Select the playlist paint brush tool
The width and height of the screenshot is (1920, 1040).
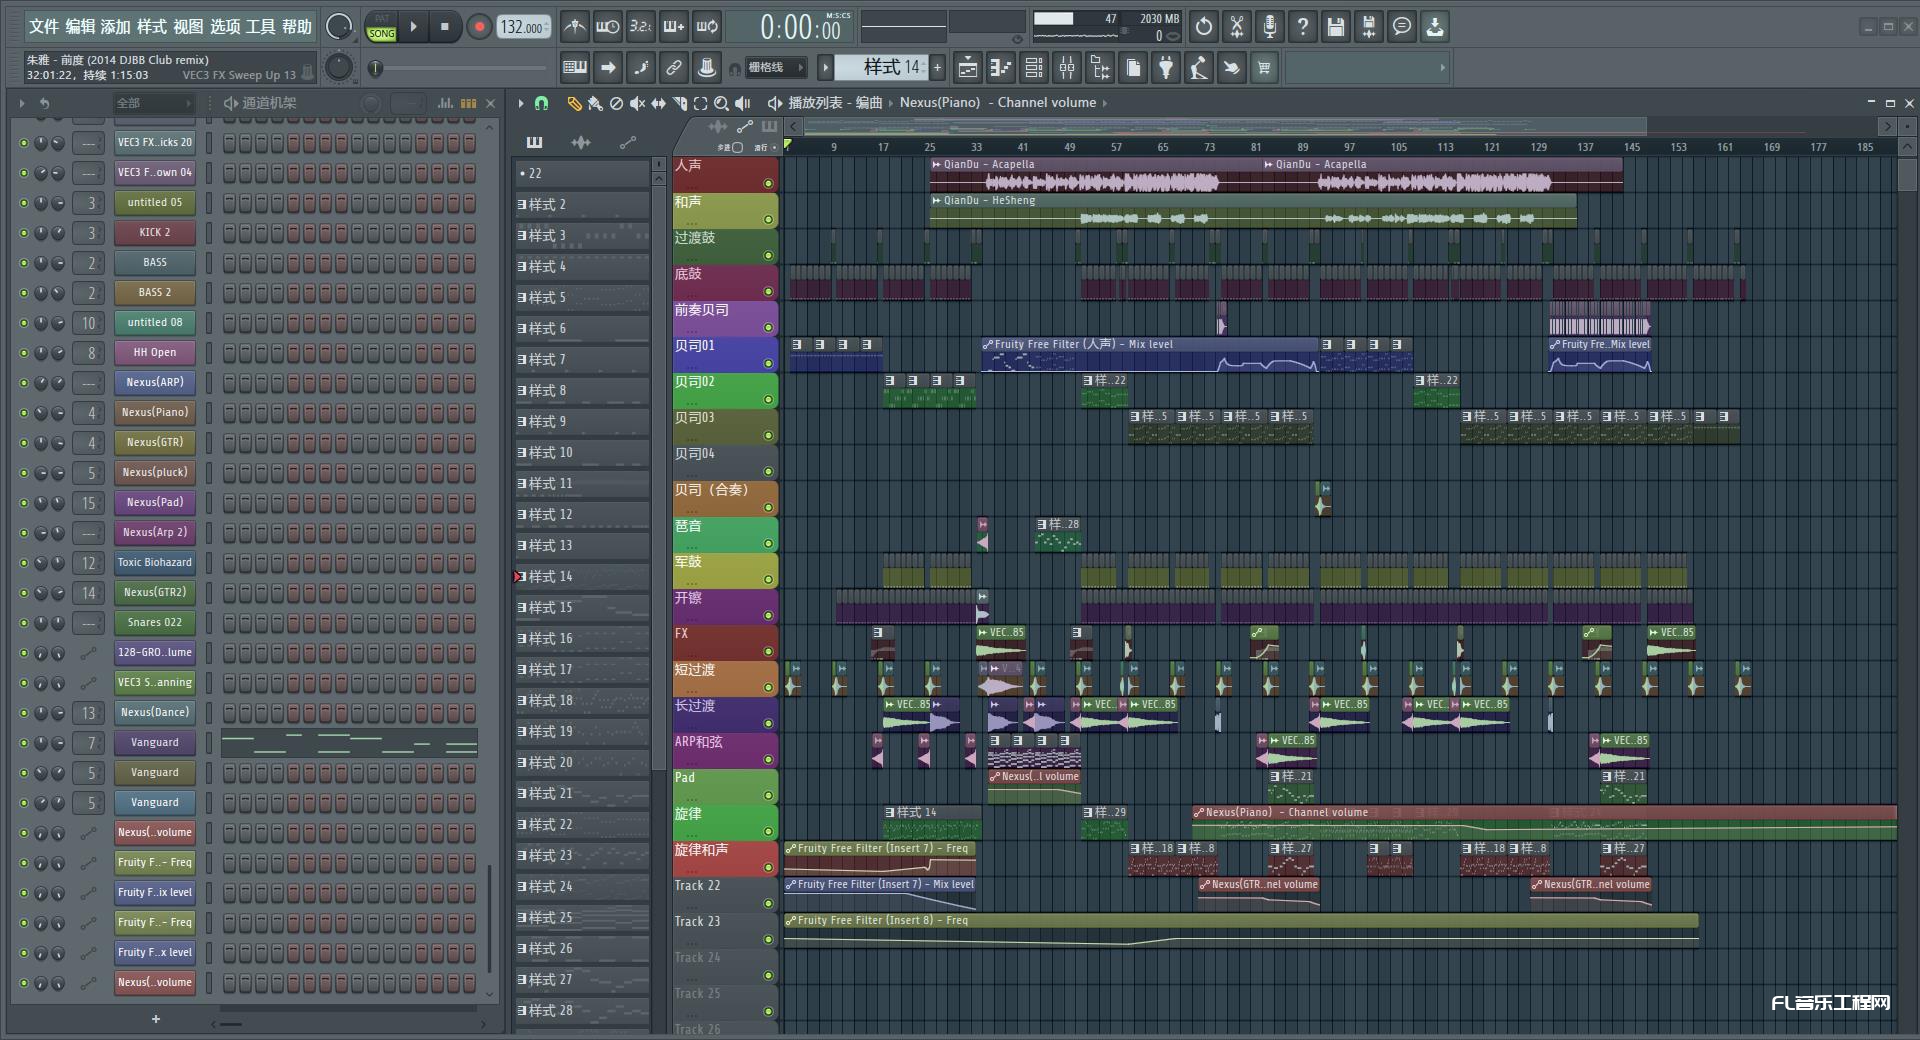pyautogui.click(x=595, y=103)
